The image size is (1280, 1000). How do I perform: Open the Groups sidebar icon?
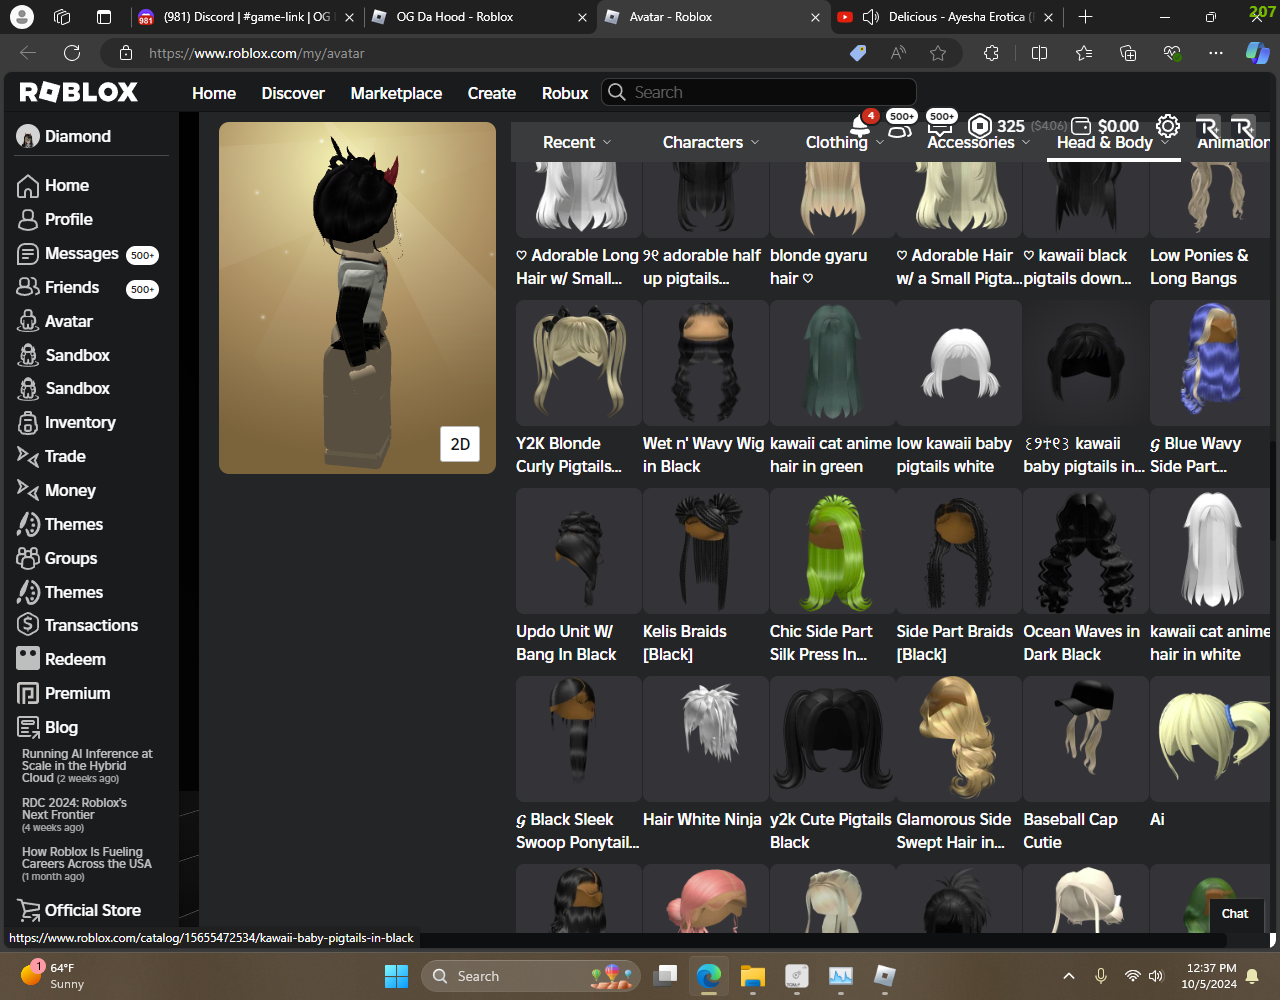click(x=28, y=559)
